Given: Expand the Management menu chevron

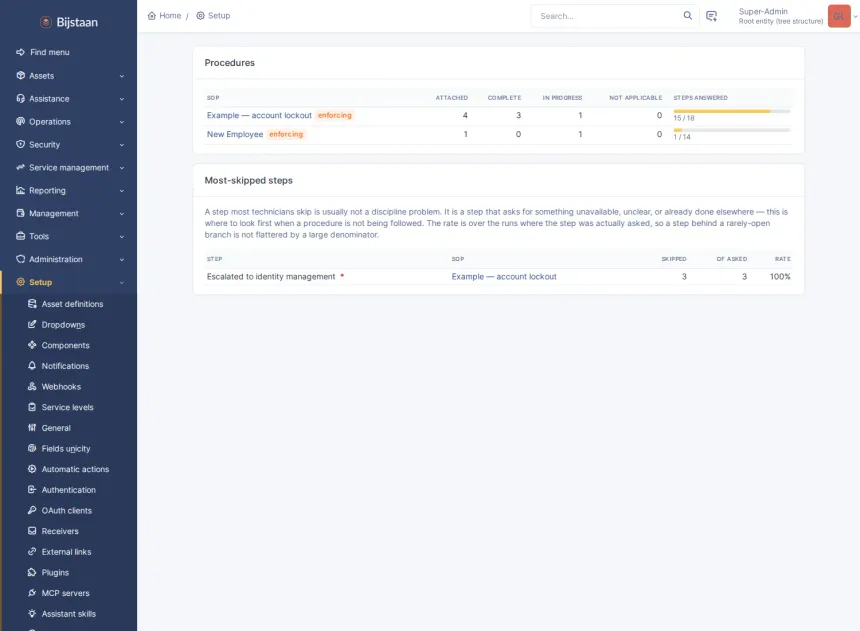Looking at the screenshot, I should click(x=122, y=213).
